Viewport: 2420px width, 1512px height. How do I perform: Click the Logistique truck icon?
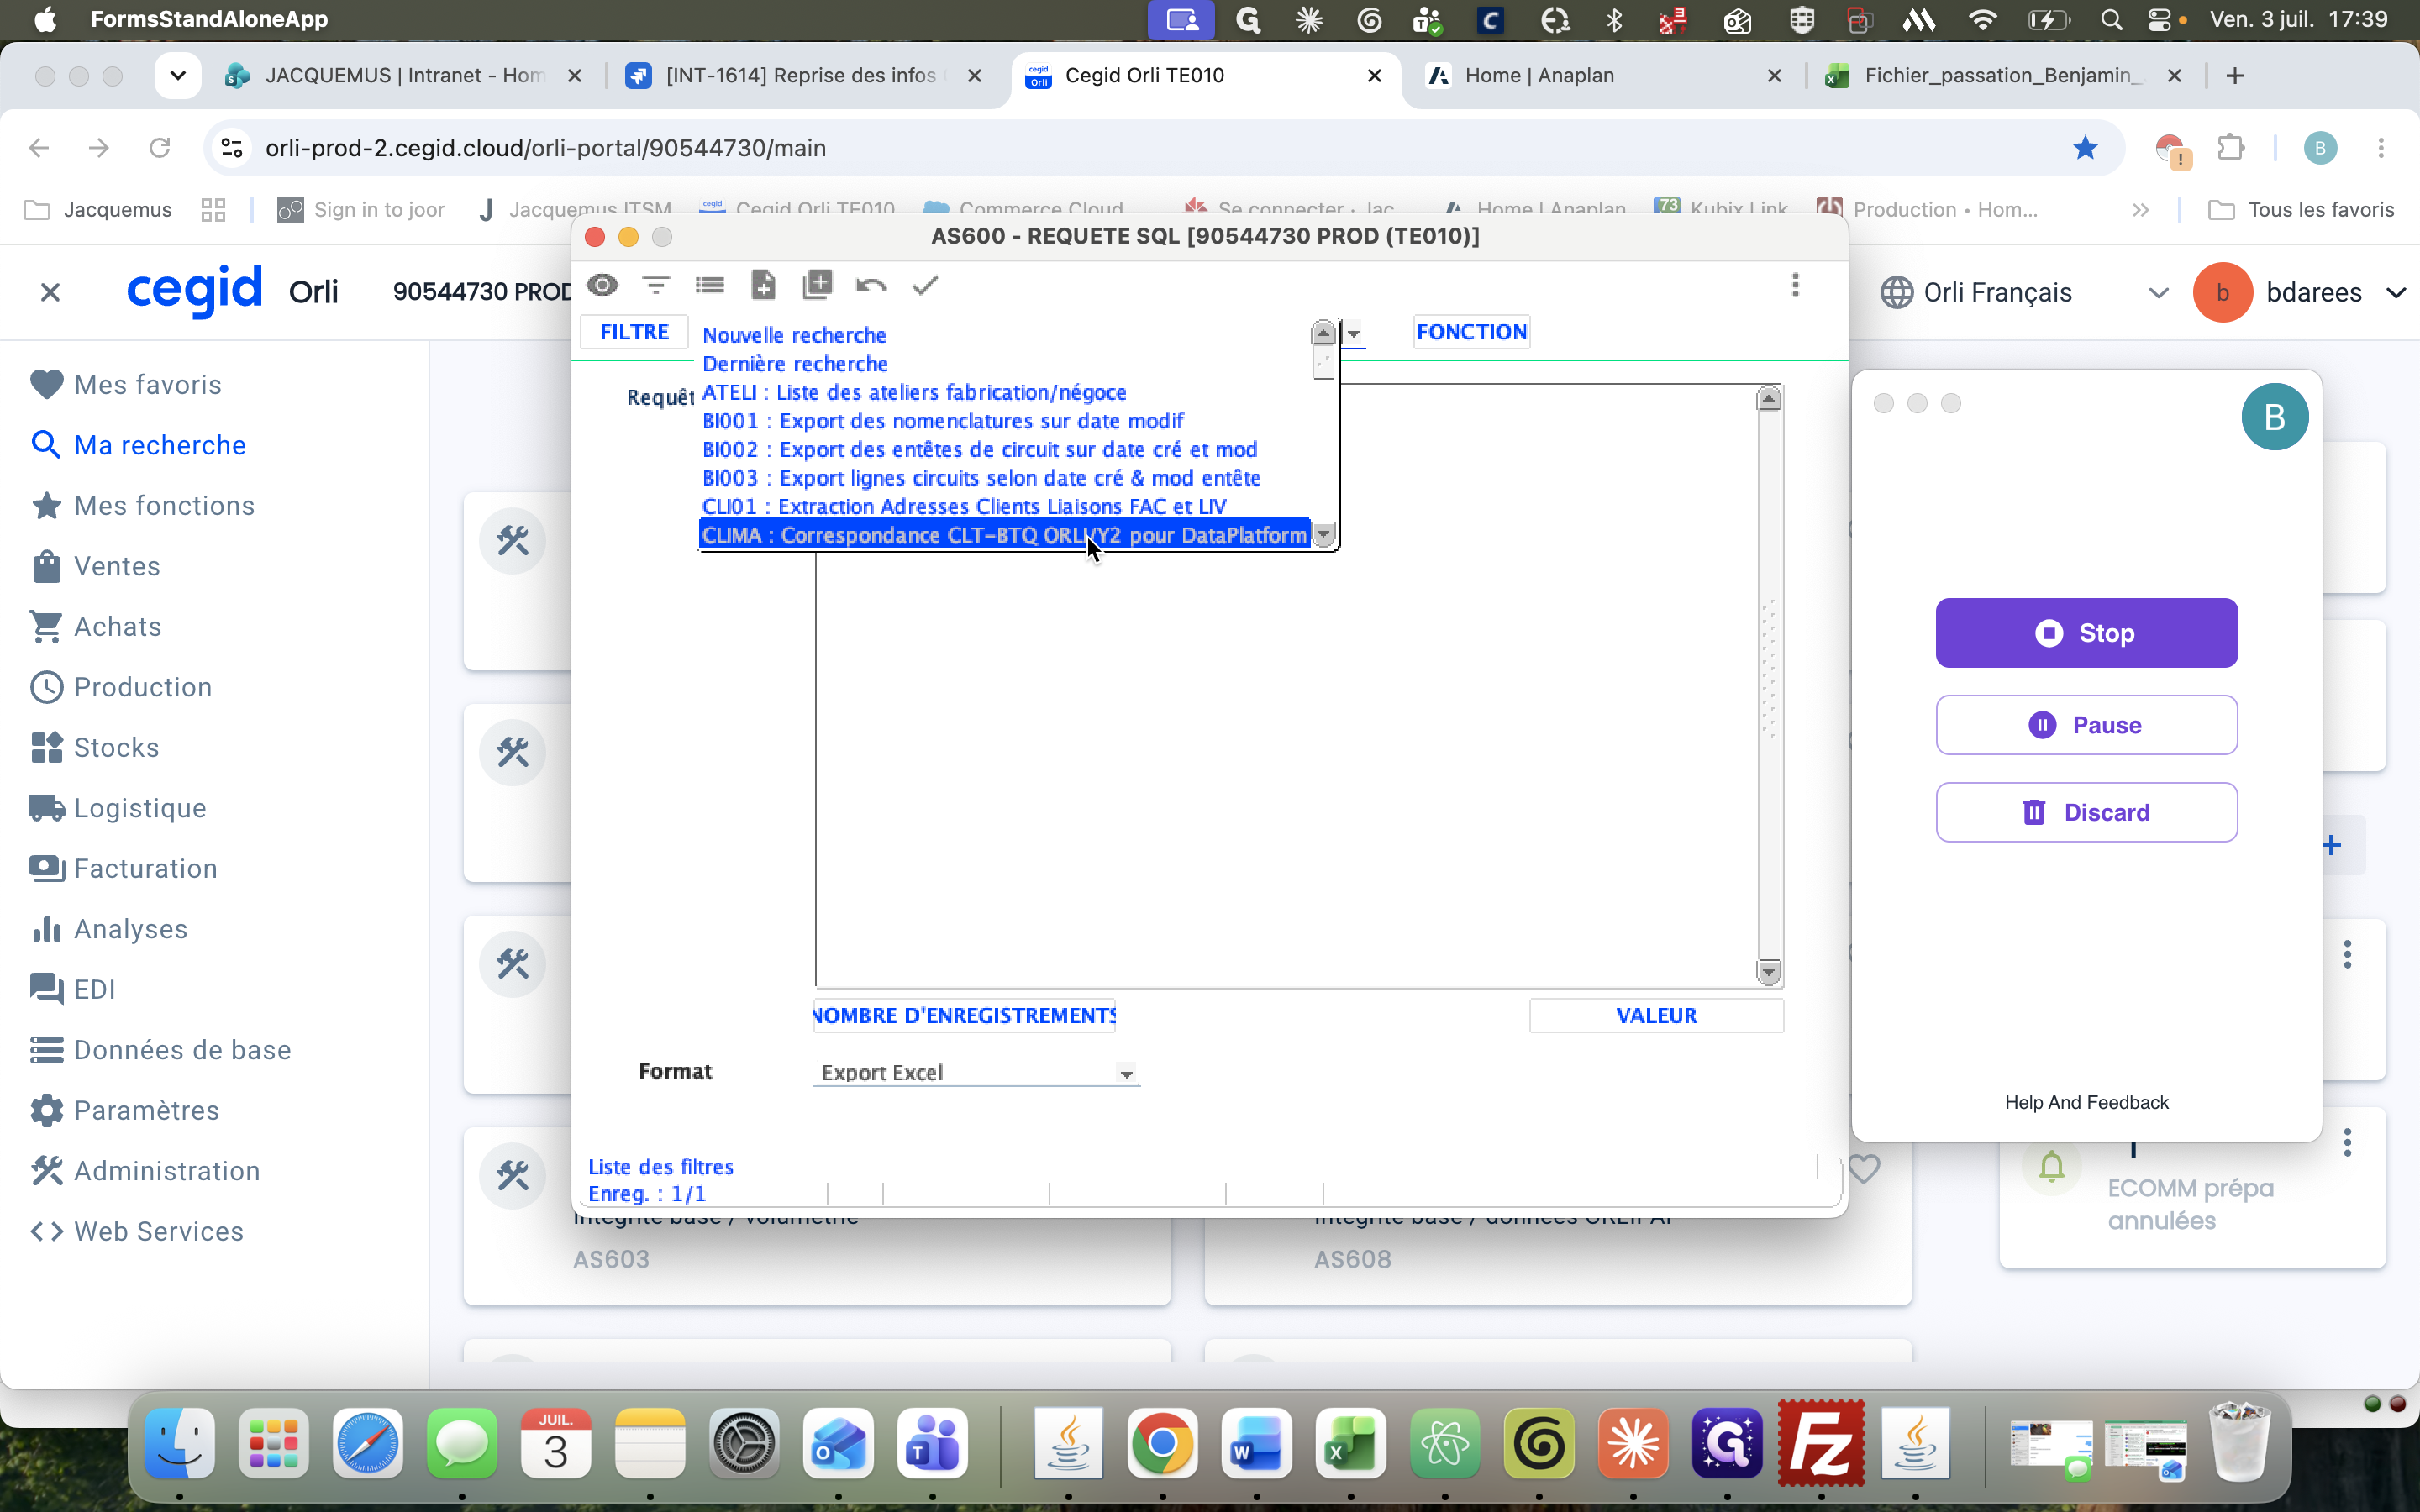pos(46,808)
